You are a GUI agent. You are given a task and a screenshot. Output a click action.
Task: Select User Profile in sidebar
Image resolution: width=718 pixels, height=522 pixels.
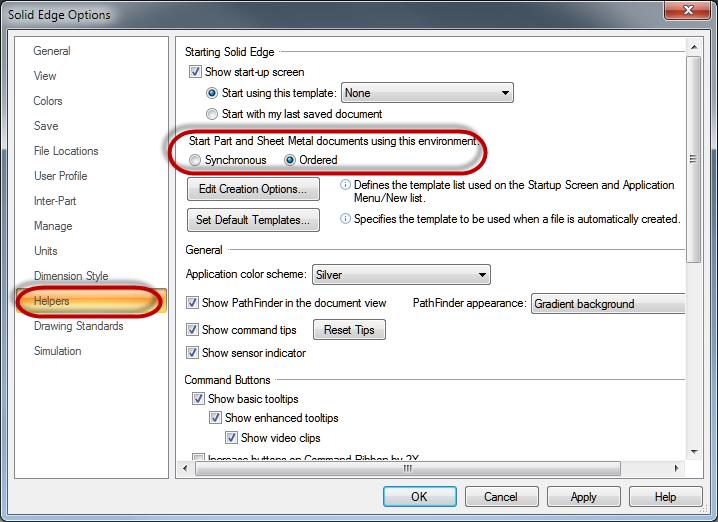(x=60, y=176)
